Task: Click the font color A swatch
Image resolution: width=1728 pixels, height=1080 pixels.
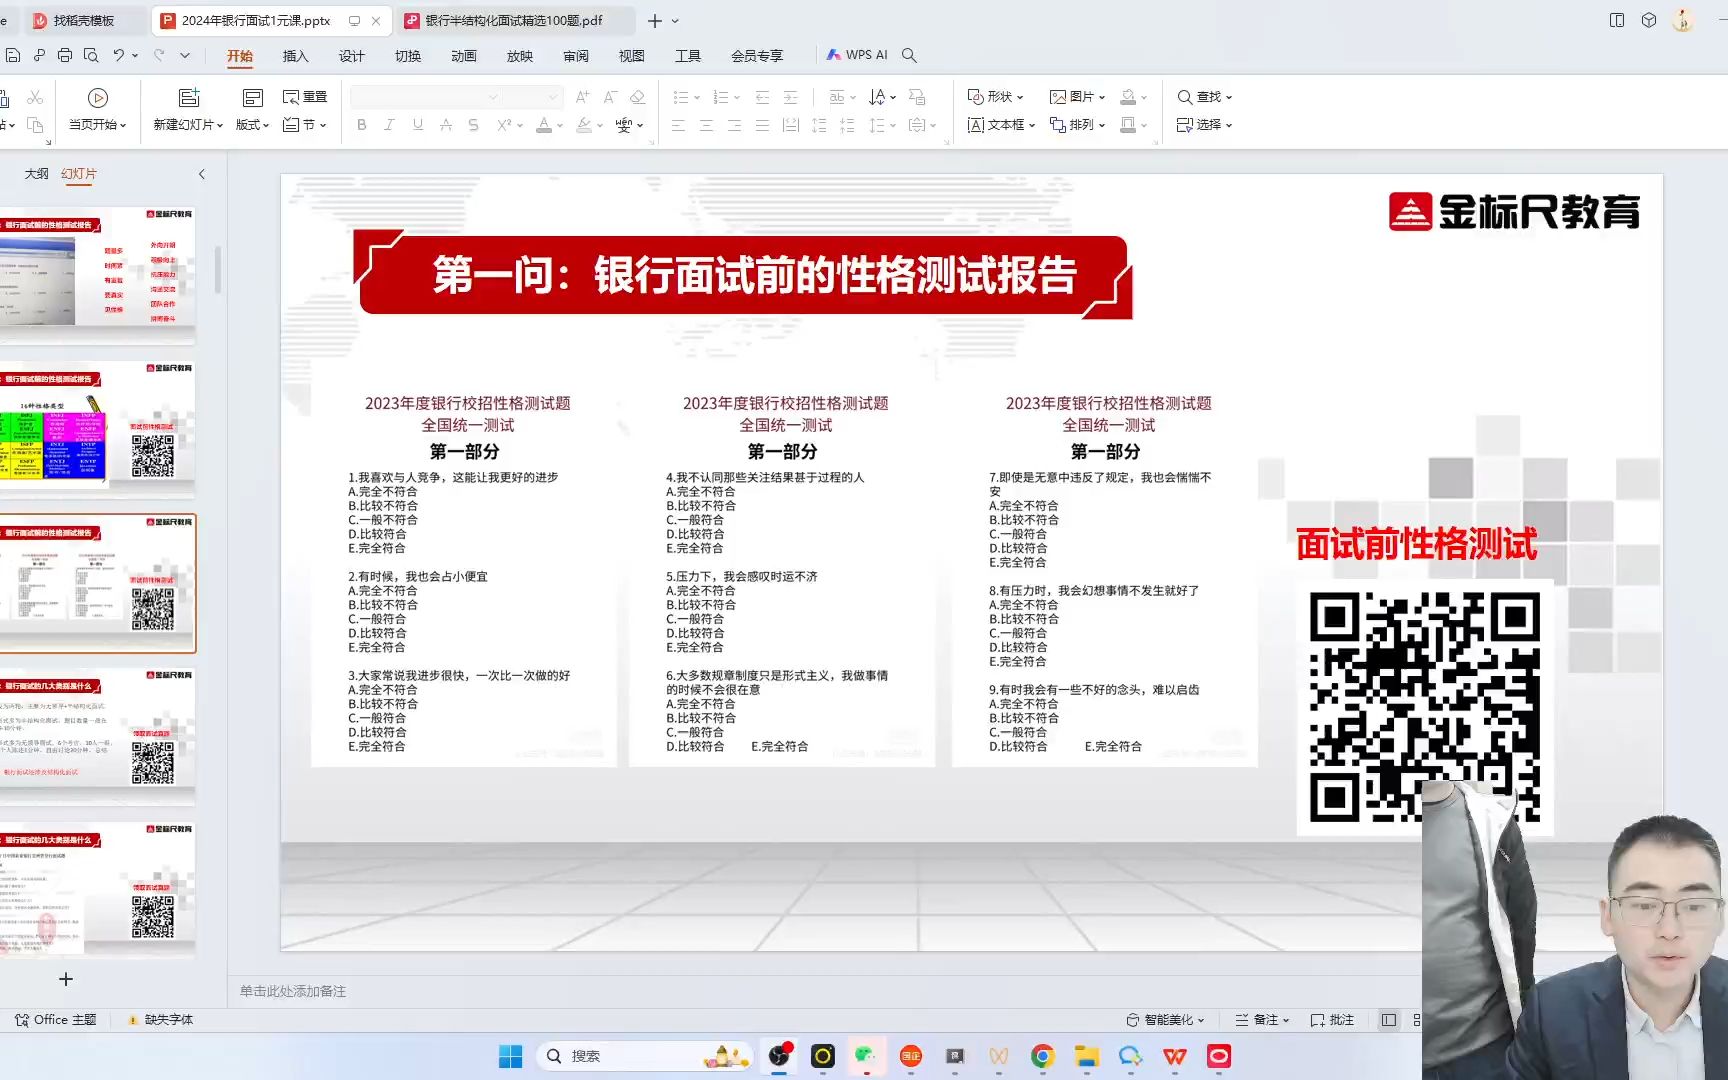Action: (544, 125)
